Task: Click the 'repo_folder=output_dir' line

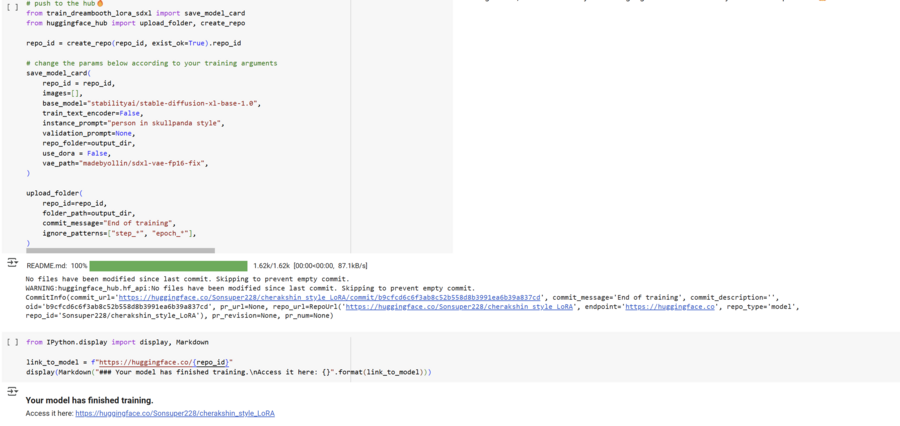Action: tap(90, 144)
